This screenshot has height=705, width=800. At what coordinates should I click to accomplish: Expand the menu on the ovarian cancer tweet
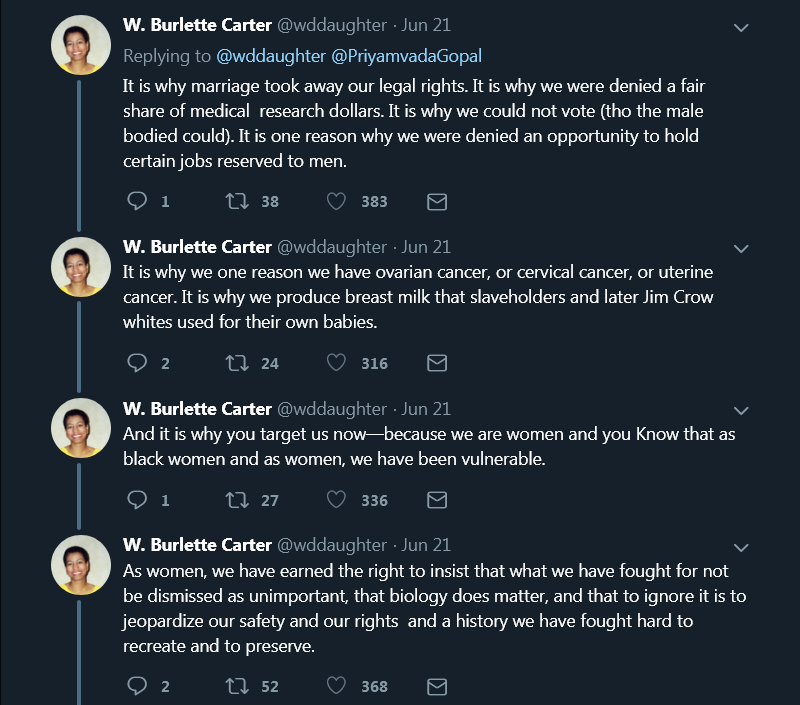tap(741, 247)
